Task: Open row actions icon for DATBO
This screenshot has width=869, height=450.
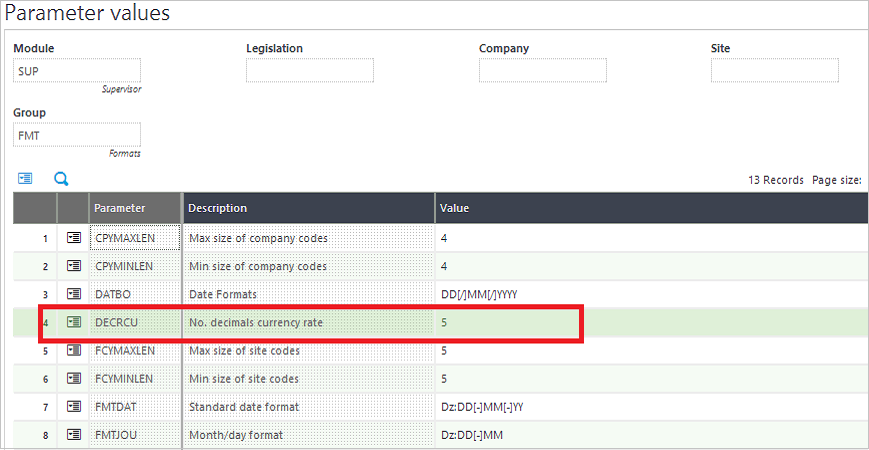Action: pos(73,294)
